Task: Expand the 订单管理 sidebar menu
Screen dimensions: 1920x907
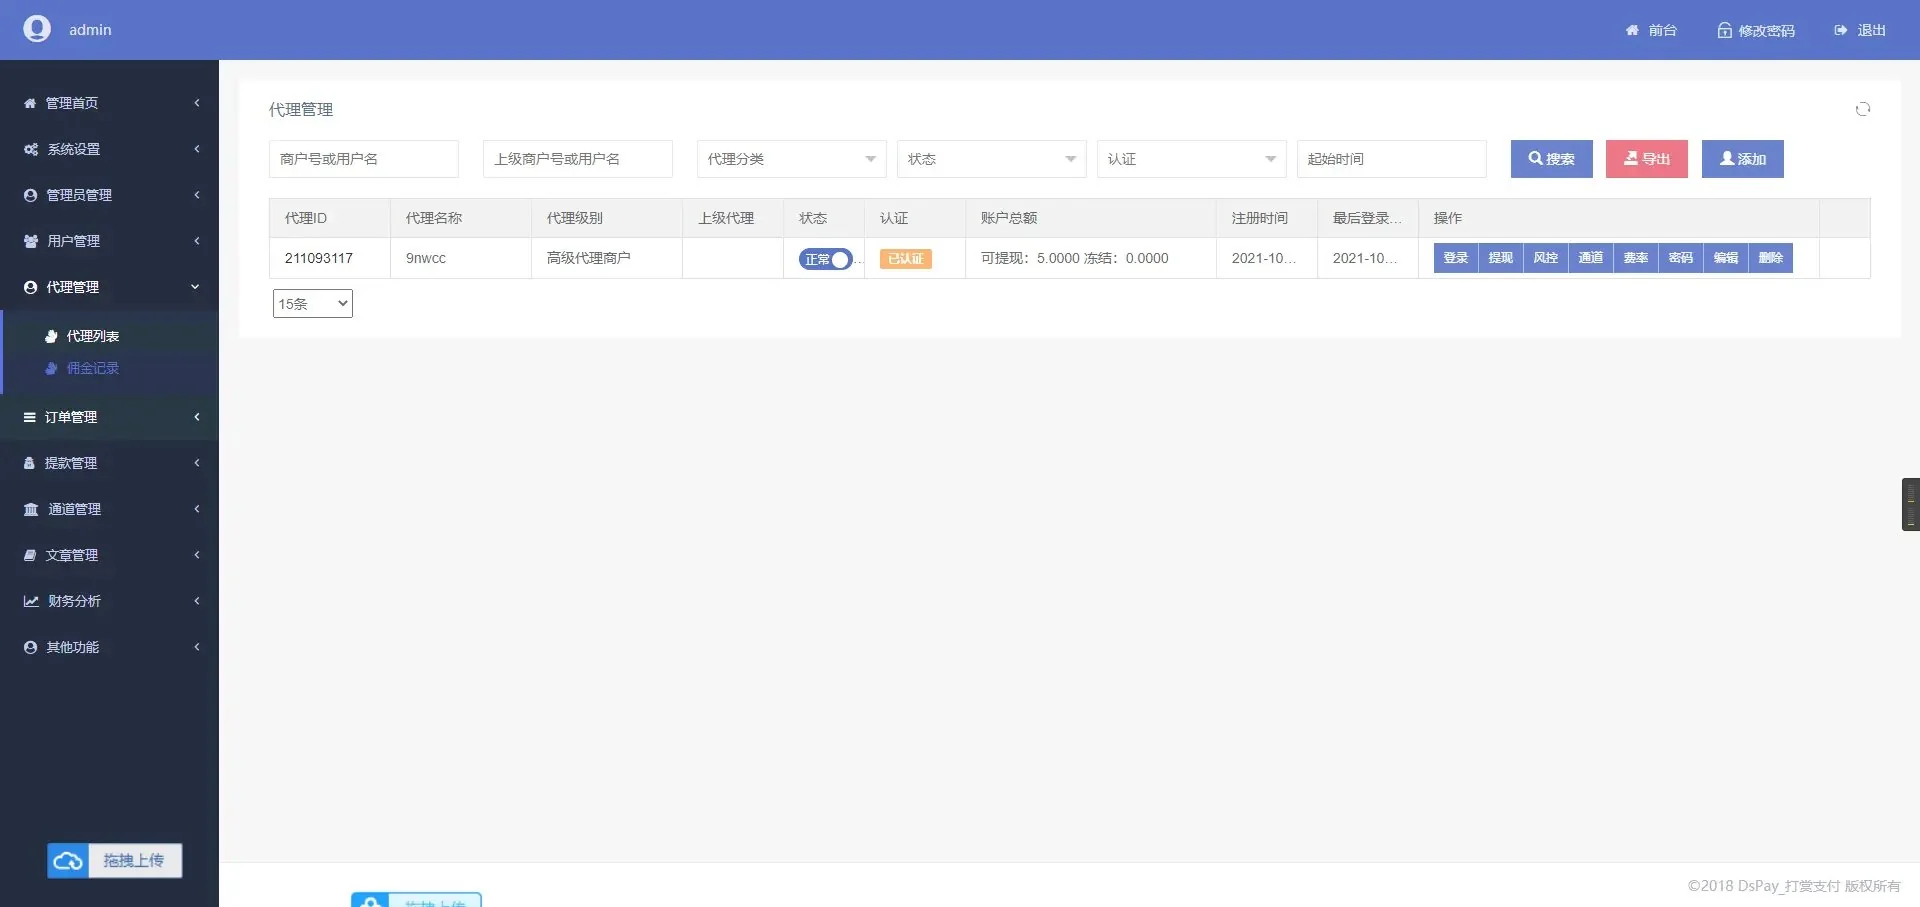Action: pos(109,417)
